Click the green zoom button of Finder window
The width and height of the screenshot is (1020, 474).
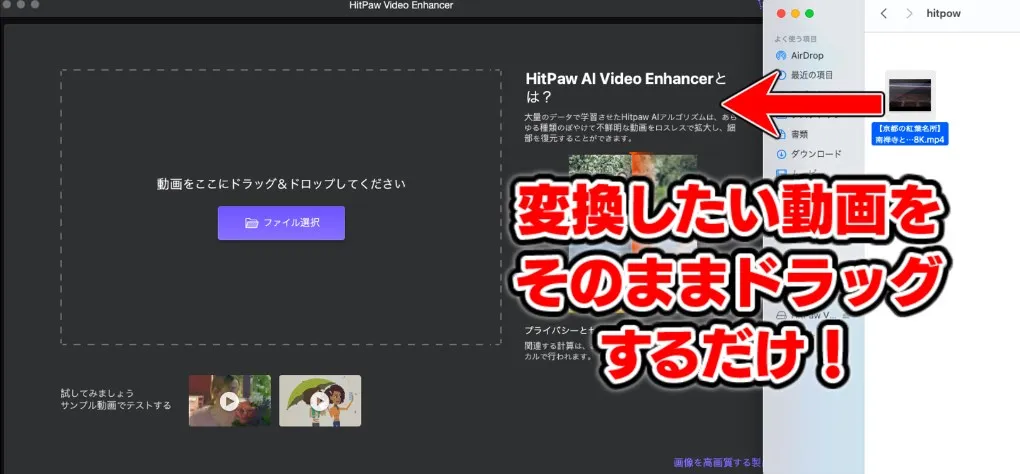[810, 14]
